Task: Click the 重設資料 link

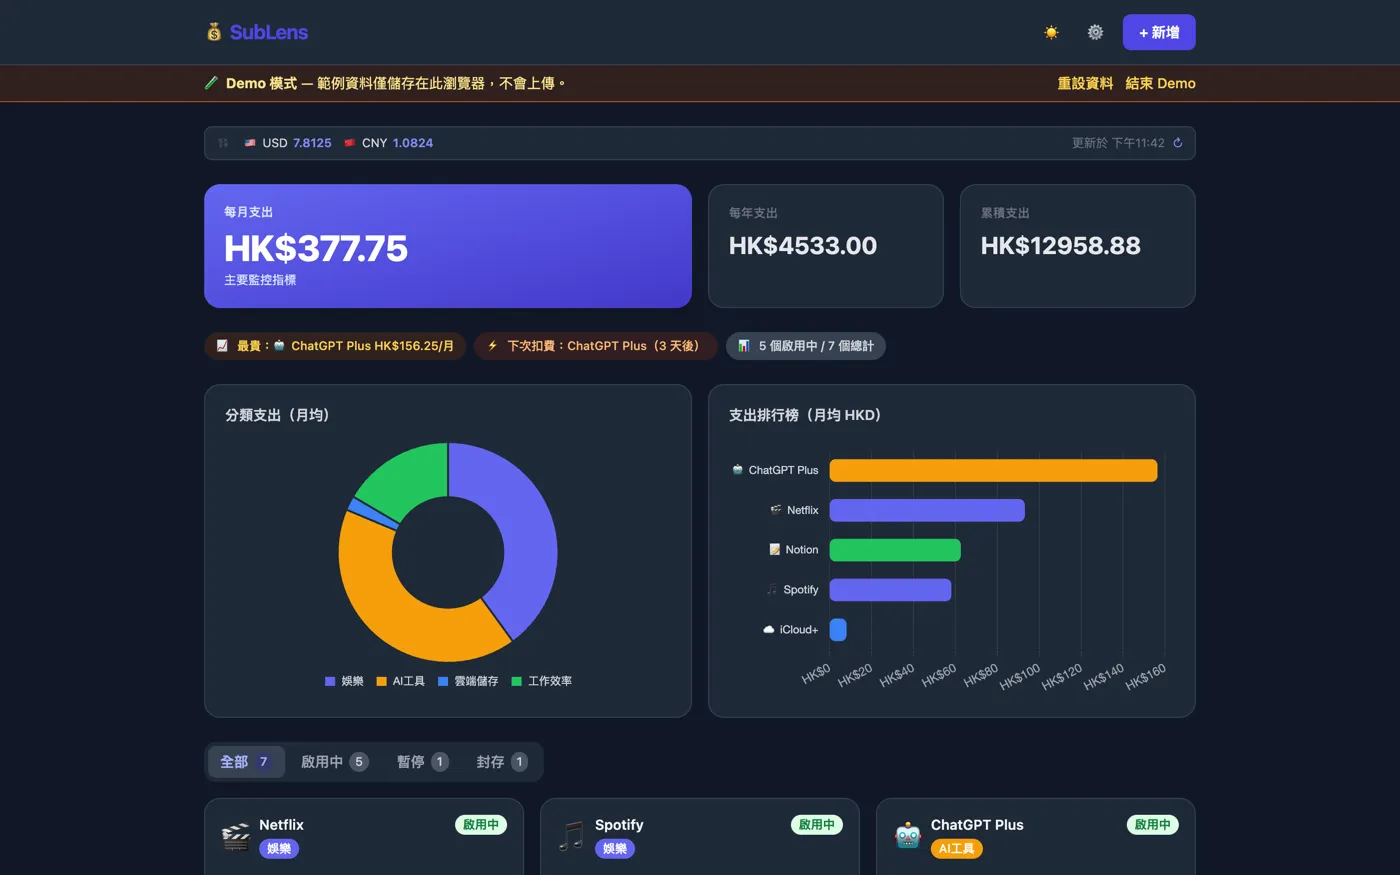Action: [1085, 83]
